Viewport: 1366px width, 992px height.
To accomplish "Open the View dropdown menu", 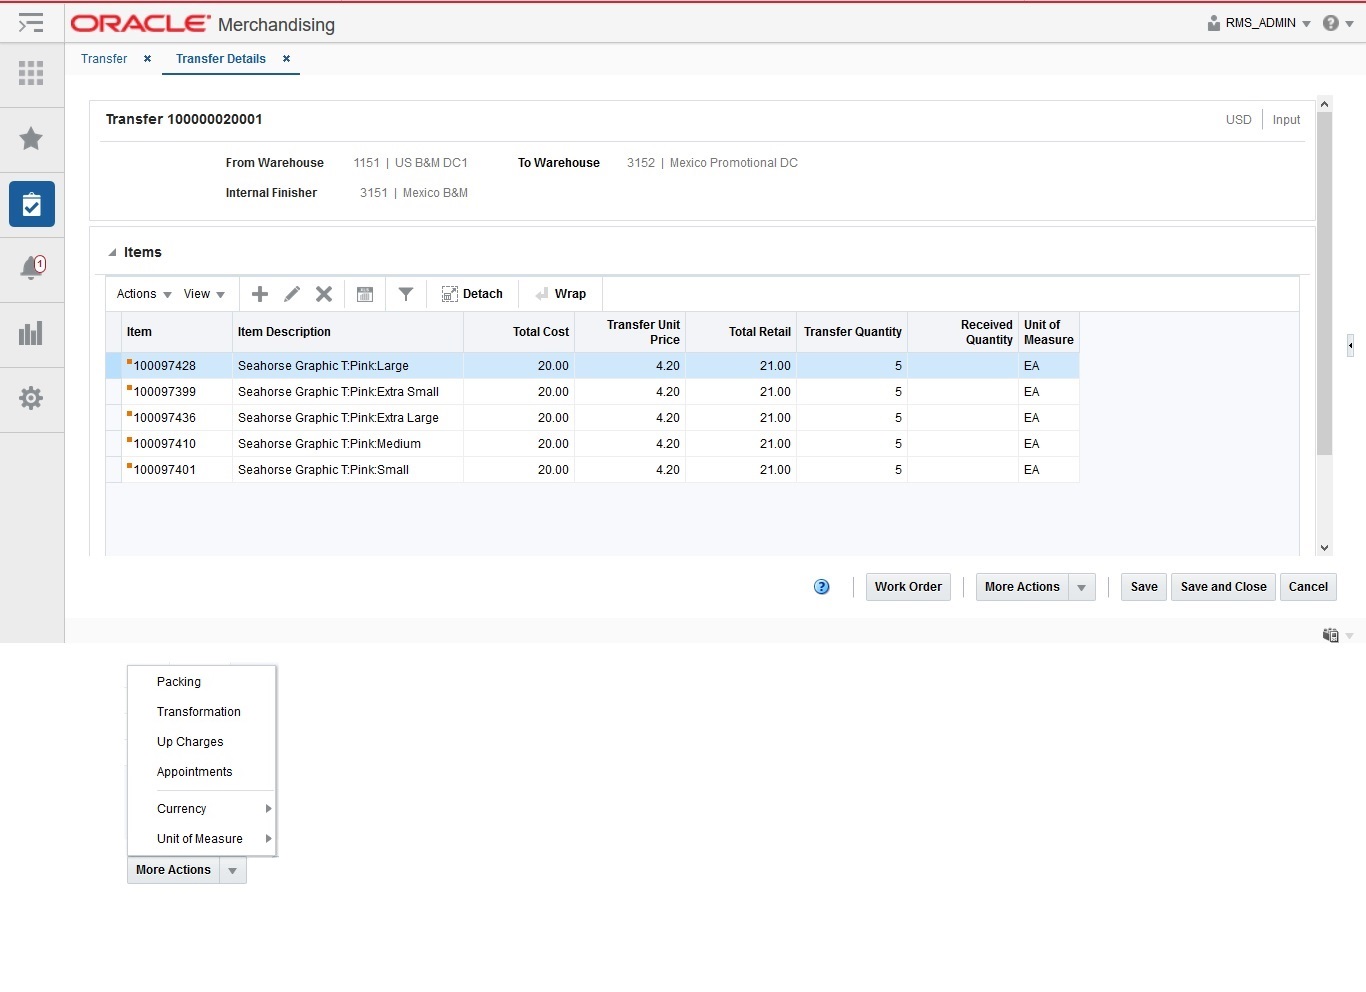I will (204, 294).
